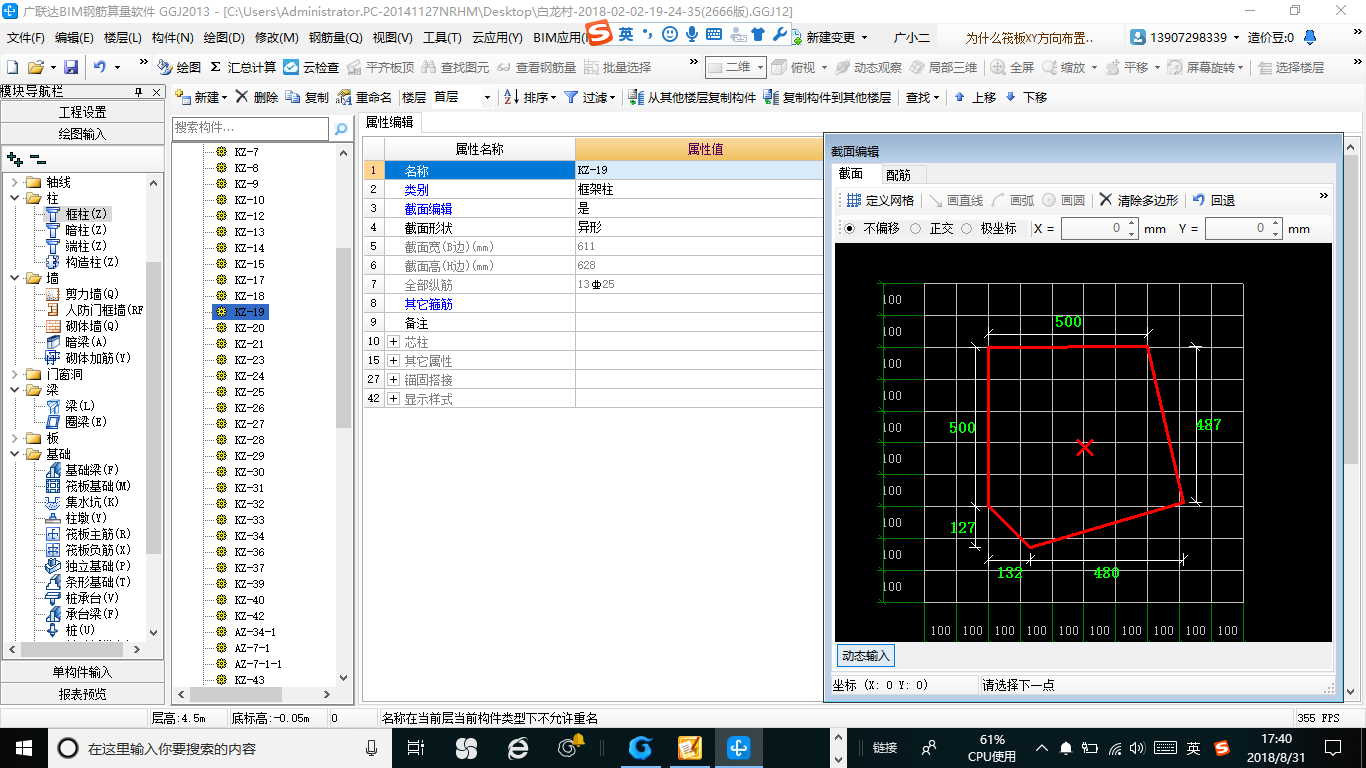
Task: Click the open folder icon
Action: click(x=35, y=67)
